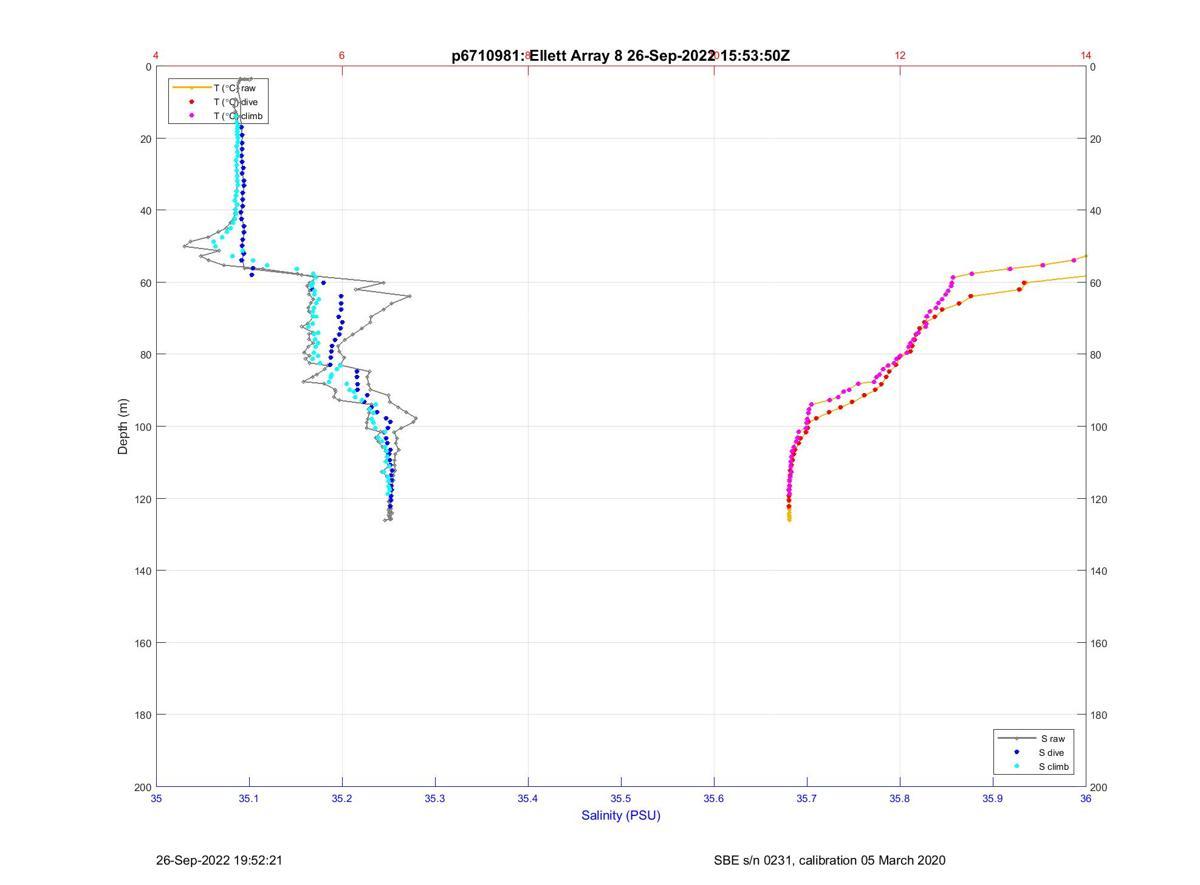Click the dark blue S dive legend marker

(1016, 752)
